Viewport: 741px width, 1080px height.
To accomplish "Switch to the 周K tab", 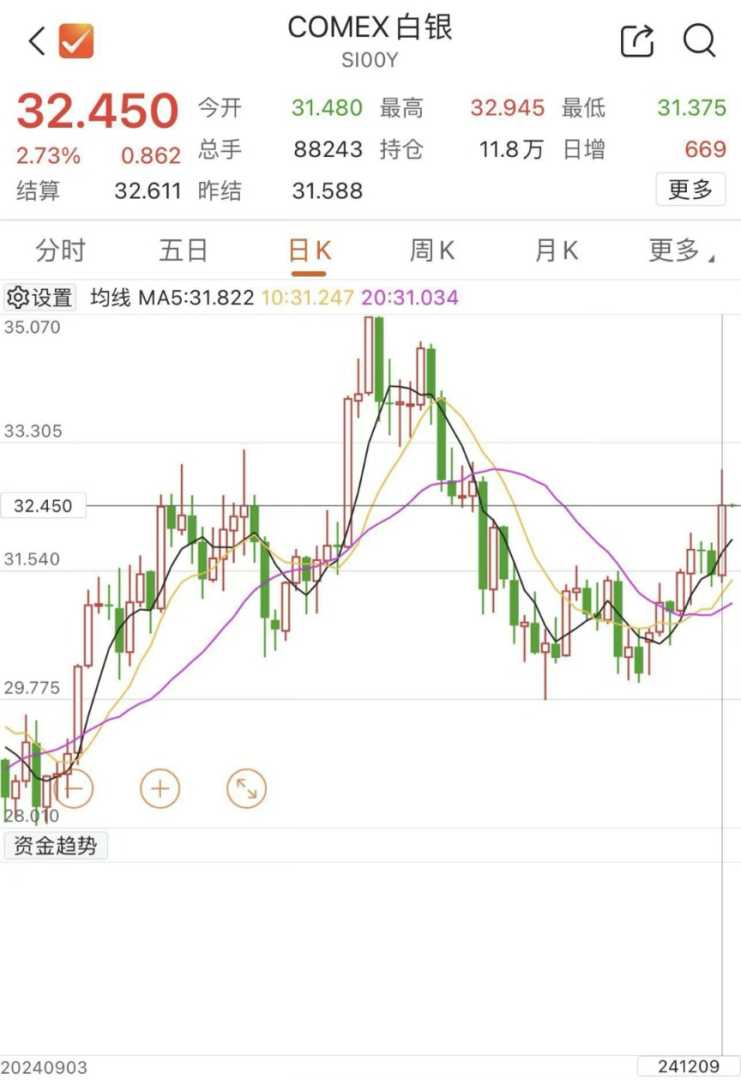I will tap(432, 251).
